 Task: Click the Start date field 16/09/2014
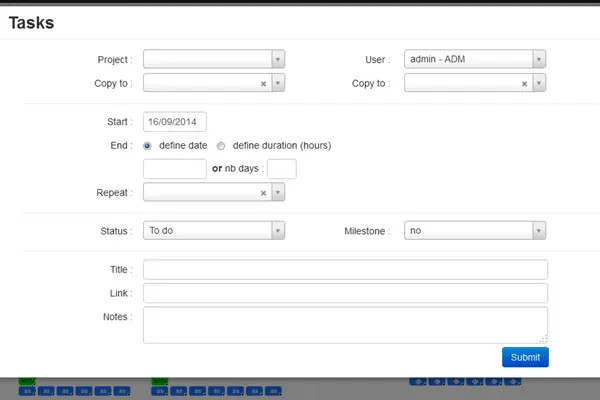(175, 122)
